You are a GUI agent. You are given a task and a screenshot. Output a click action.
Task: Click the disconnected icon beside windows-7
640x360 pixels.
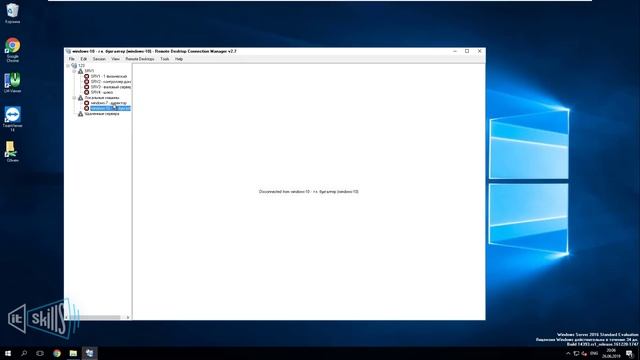coord(87,103)
